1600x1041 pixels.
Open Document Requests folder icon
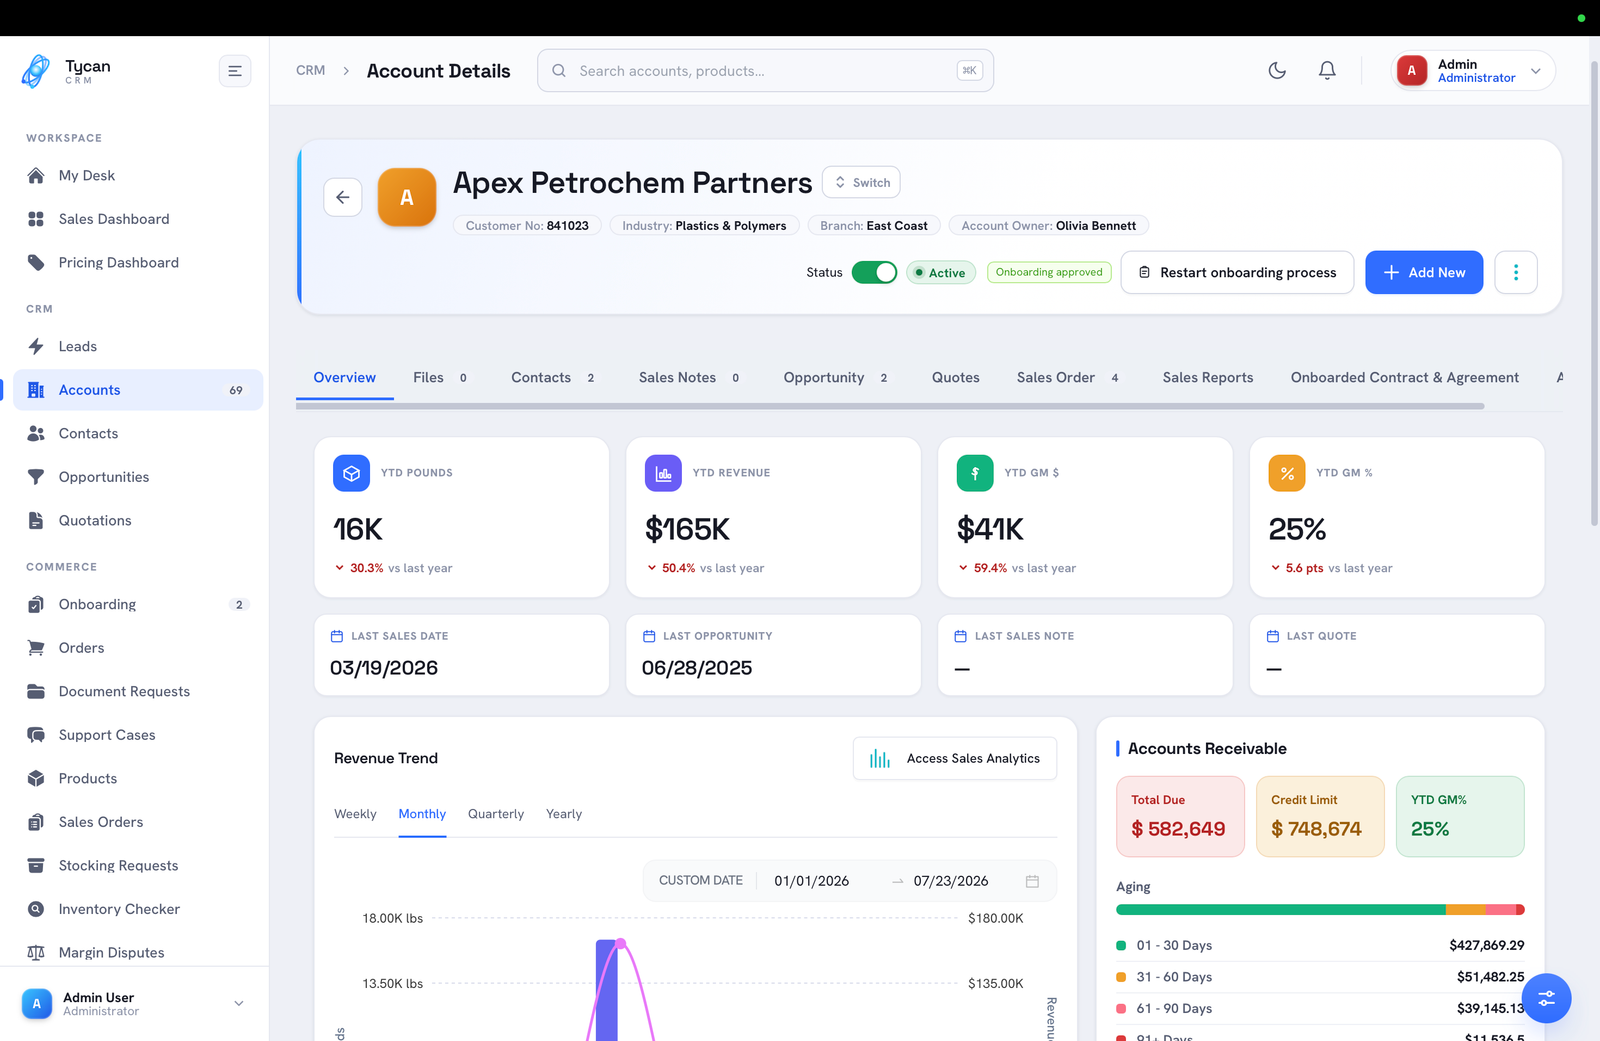pyautogui.click(x=36, y=691)
